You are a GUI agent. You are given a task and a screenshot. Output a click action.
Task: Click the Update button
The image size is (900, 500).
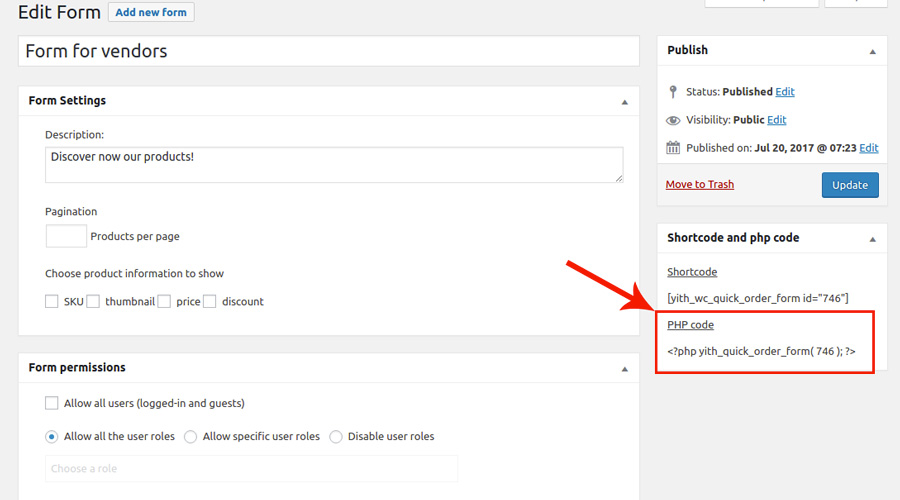850,185
